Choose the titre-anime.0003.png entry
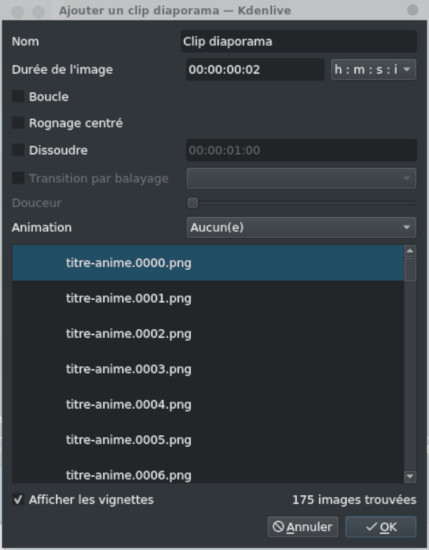 208,369
